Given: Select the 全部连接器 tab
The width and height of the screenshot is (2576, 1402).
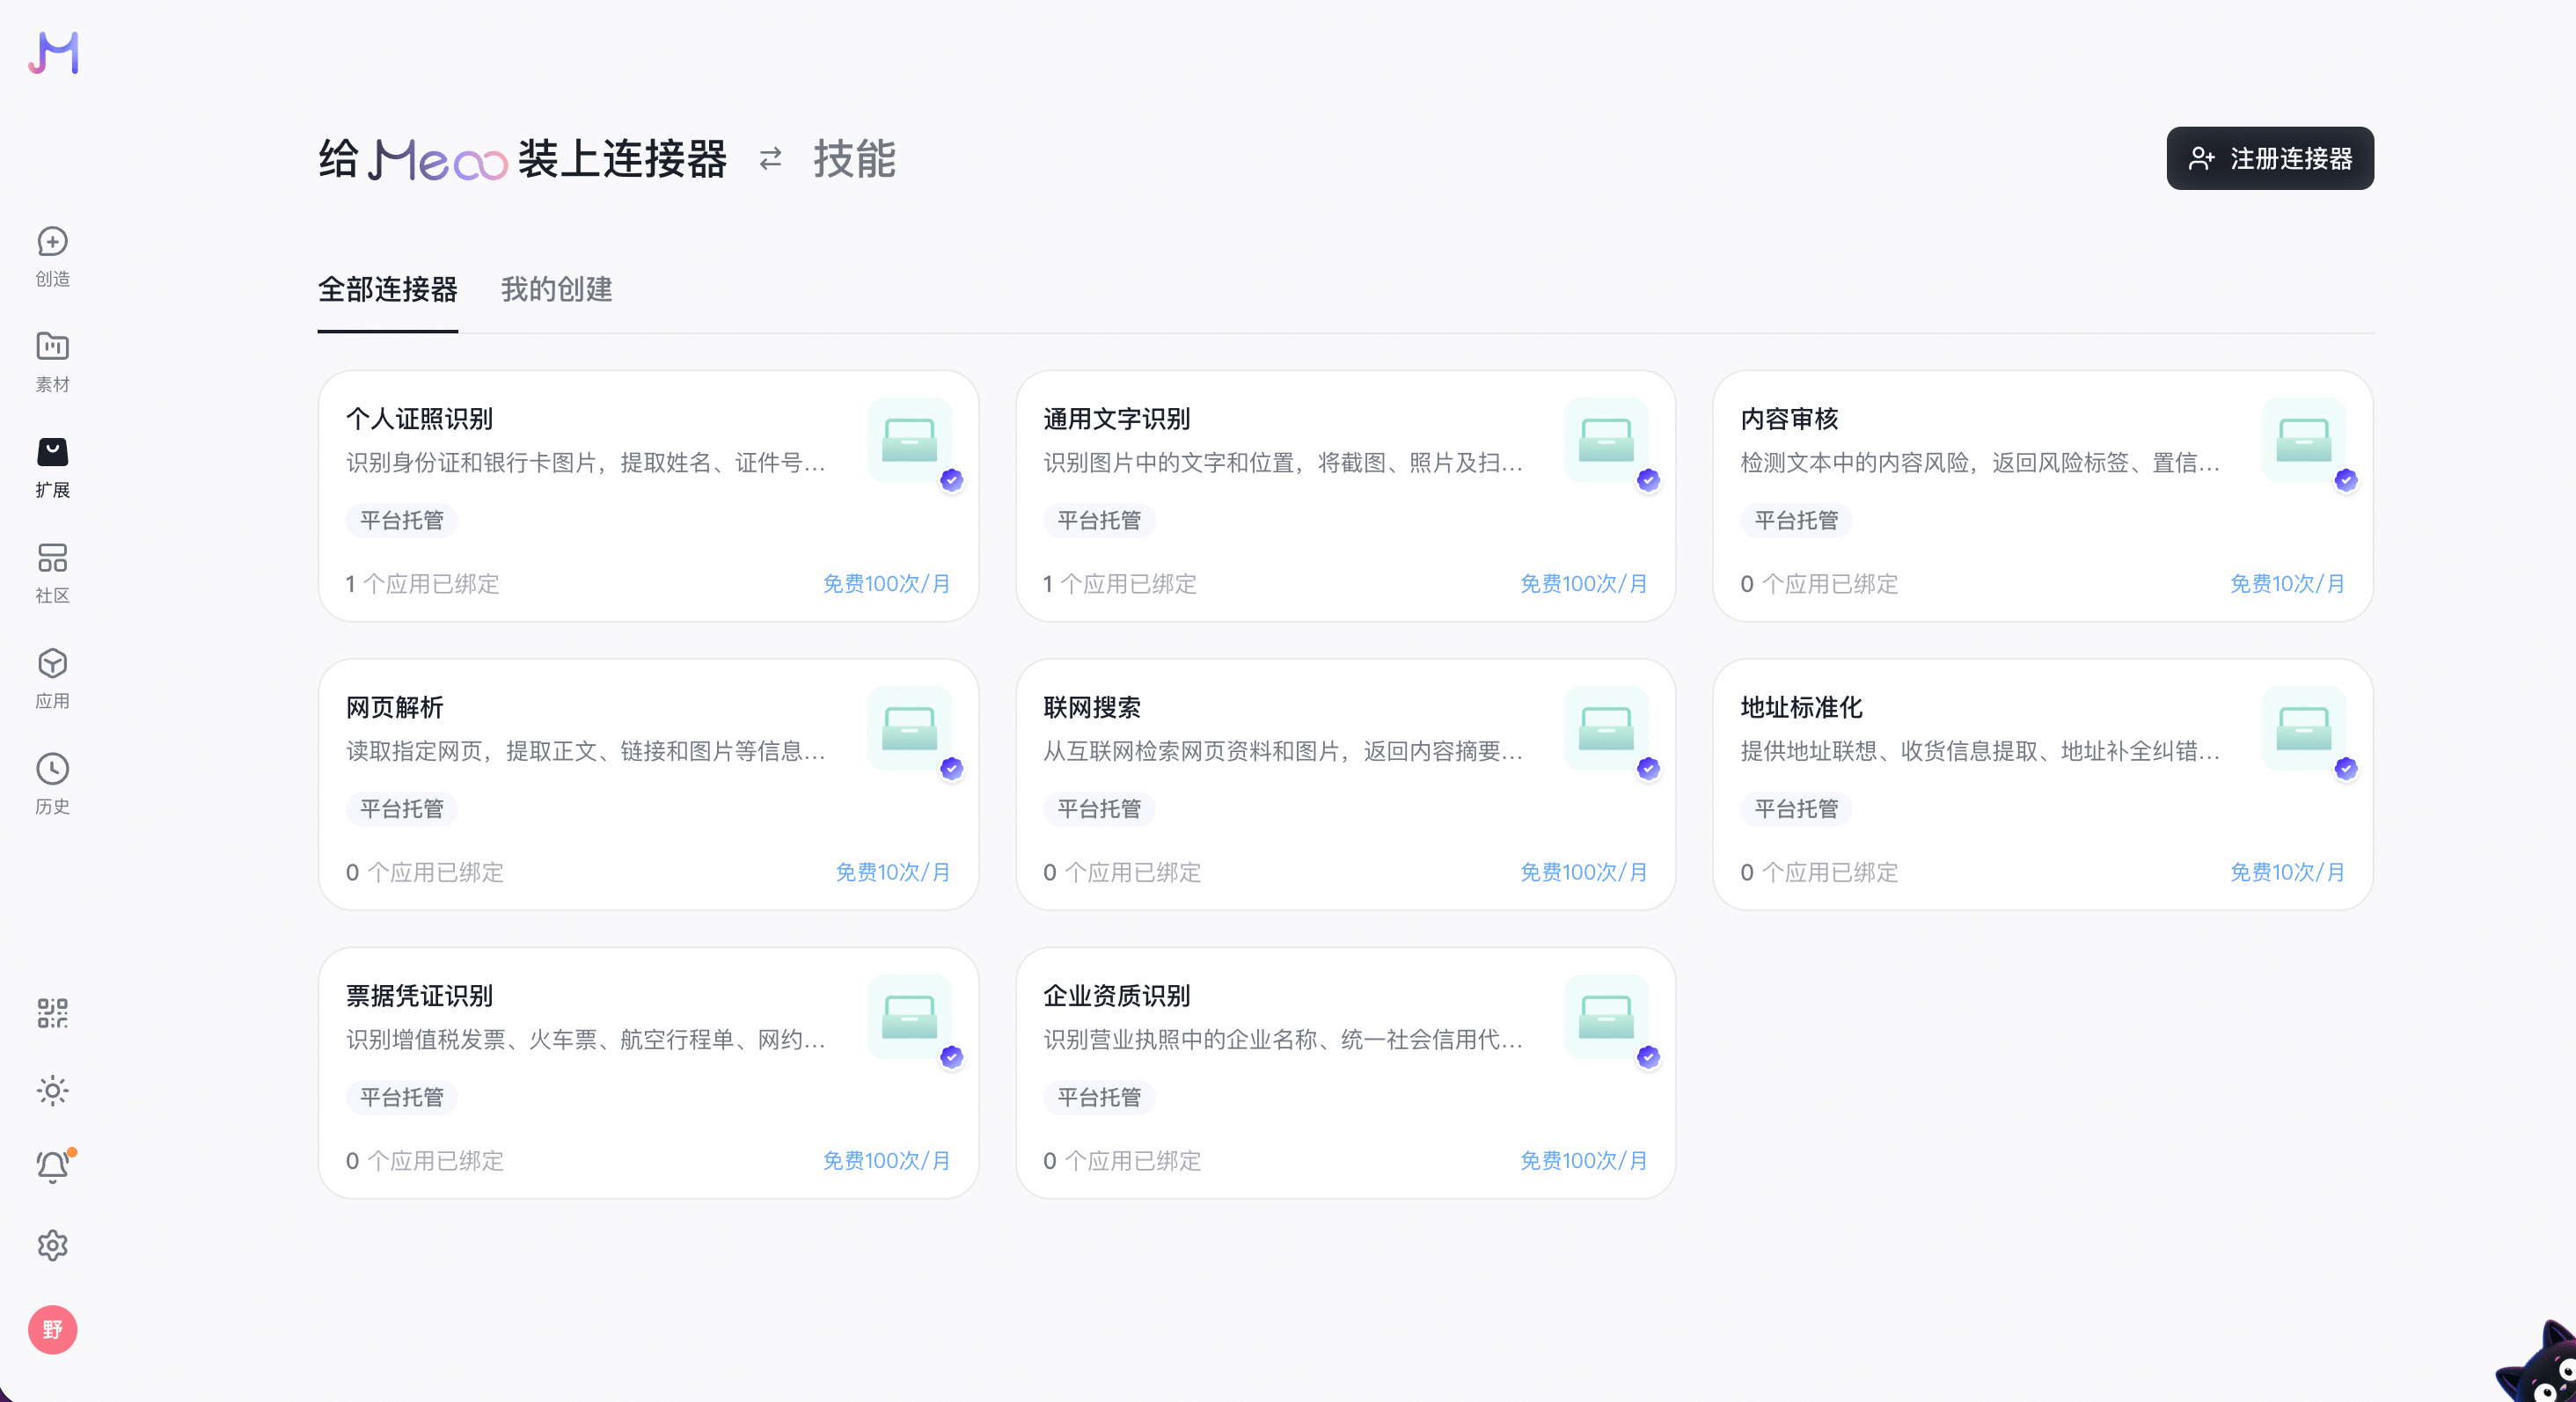Looking at the screenshot, I should click(388, 289).
